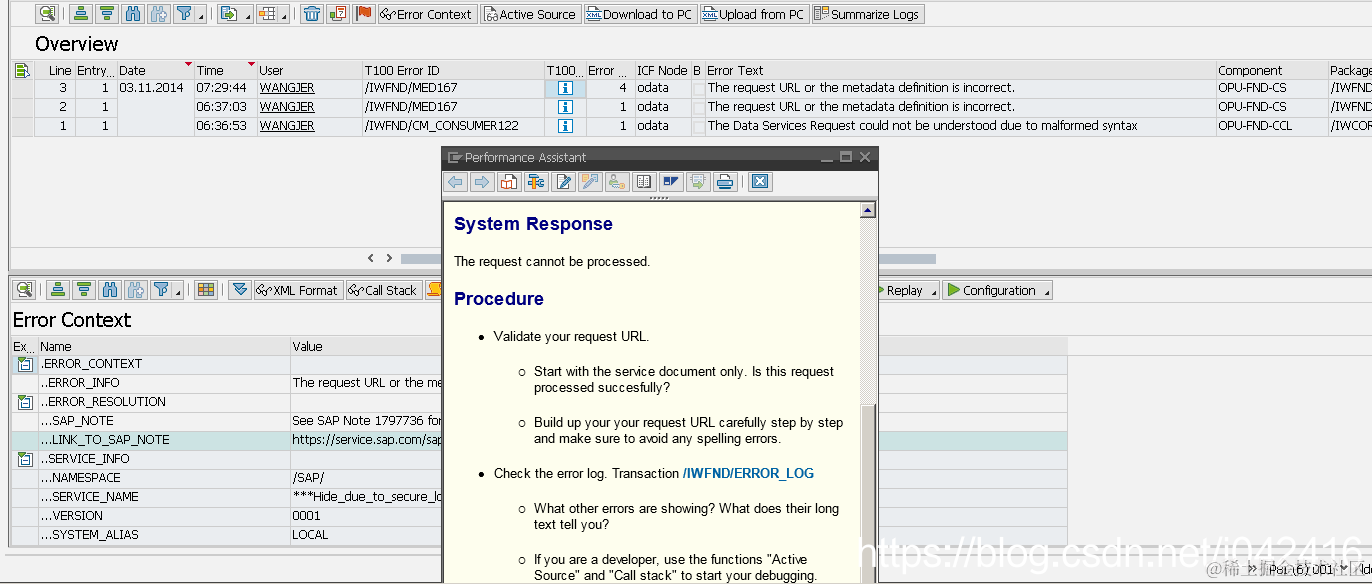The image size is (1372, 585).
Task: Click Find binoculars in Overview toolbar
Action: 133,14
